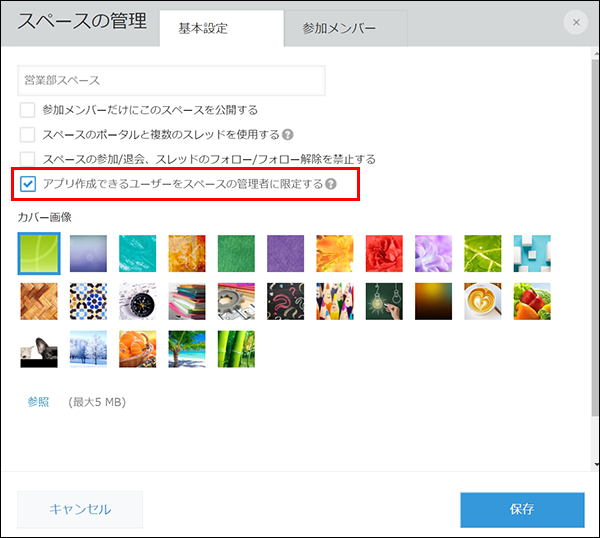This screenshot has width=600, height=538.
Task: Pick the white cubes on blue cover
Action: click(x=532, y=253)
